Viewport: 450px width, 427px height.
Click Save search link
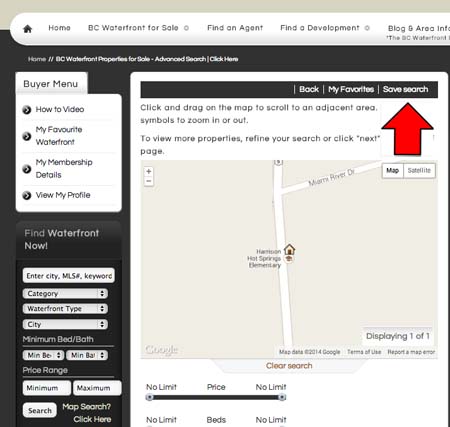click(405, 89)
